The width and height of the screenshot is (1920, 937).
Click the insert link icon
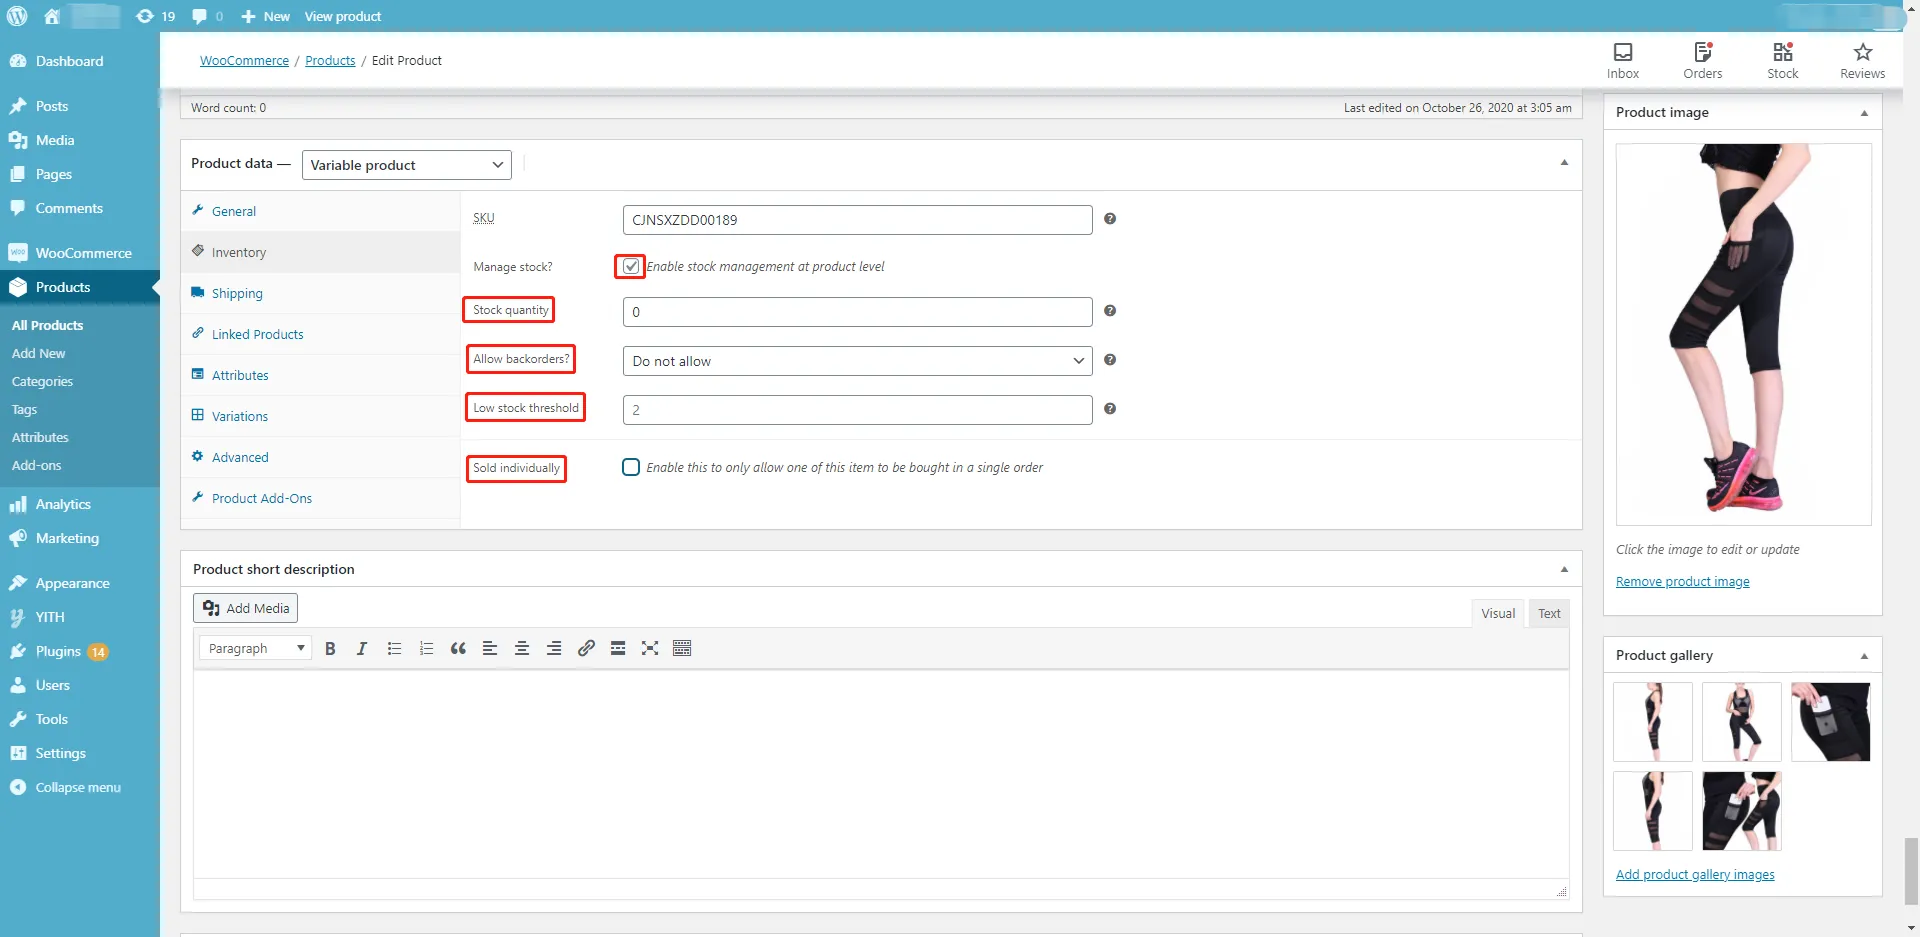(x=586, y=649)
